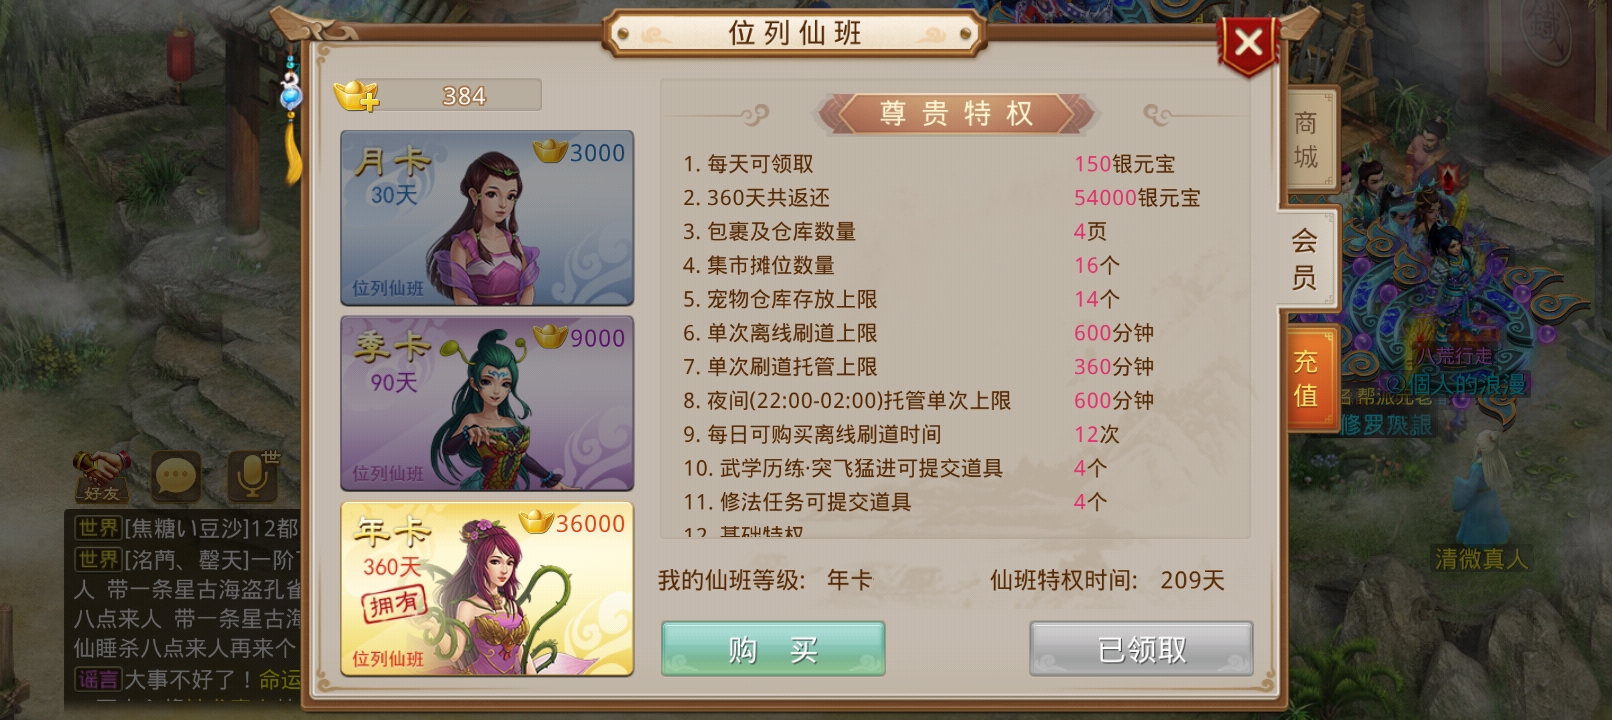Viewport: 1612px width, 720px height.
Task: Click the 3000 ingot price on 月卡
Action: tap(581, 153)
